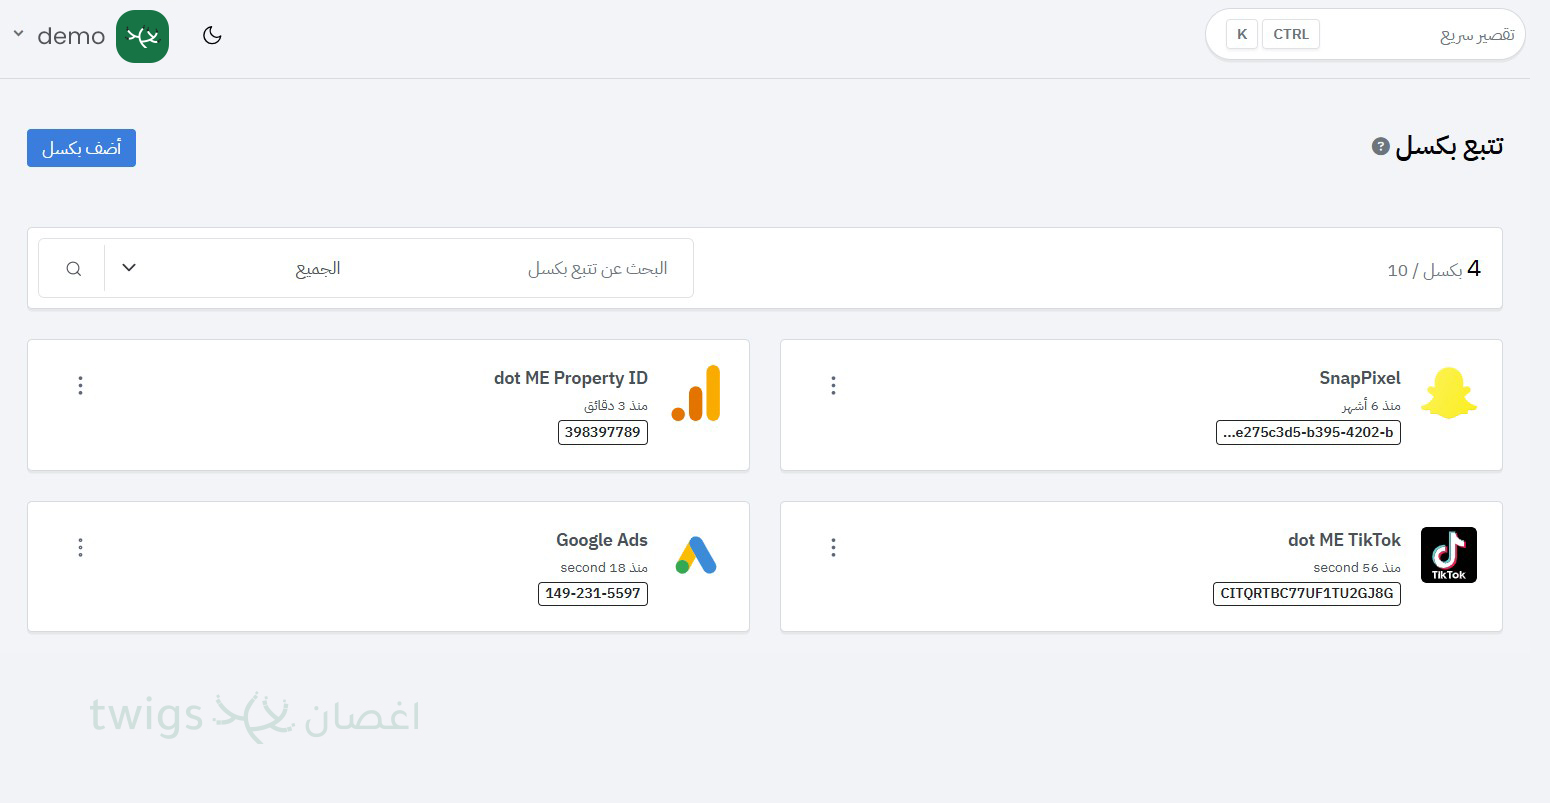Click the twigs footer logo
The image size is (1550, 803).
[254, 716]
